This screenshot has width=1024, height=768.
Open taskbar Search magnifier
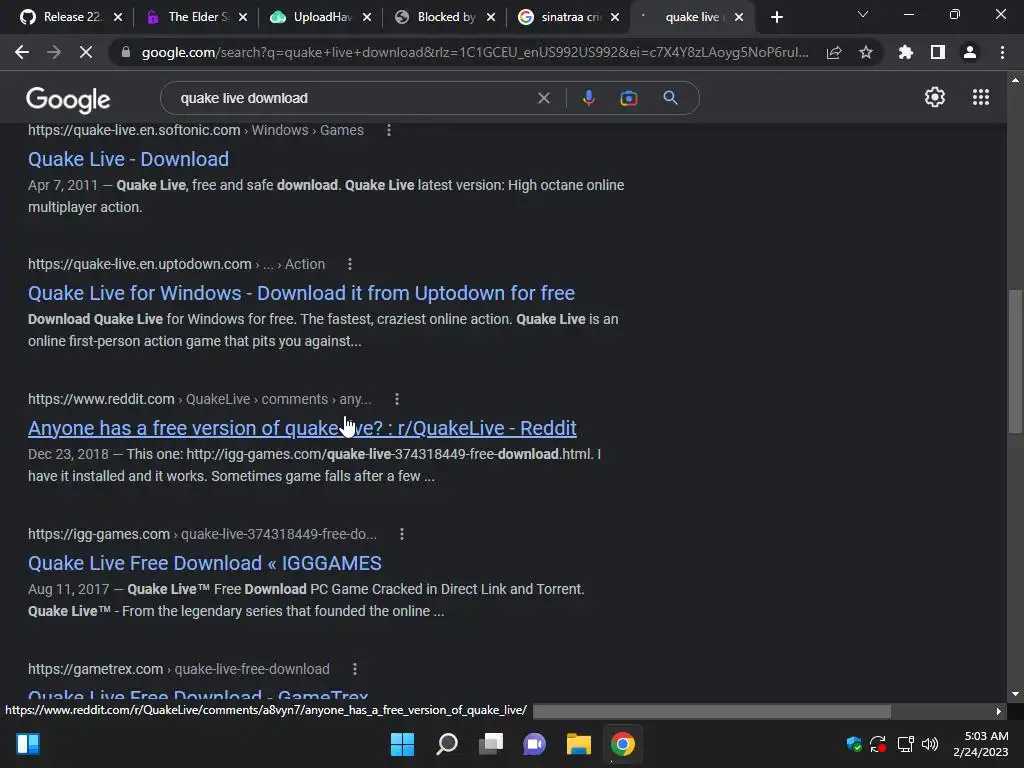coord(447,744)
